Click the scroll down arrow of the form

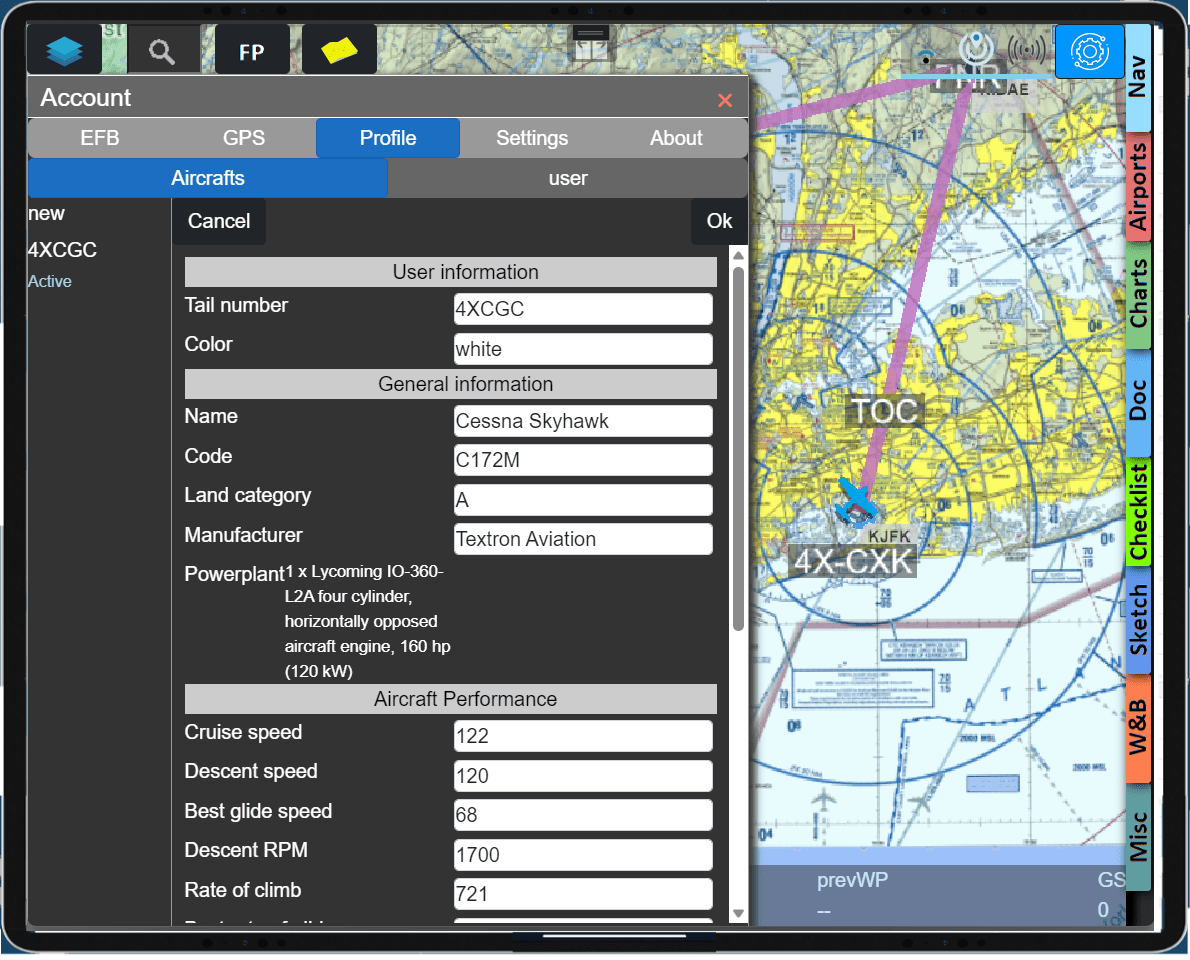(x=739, y=913)
